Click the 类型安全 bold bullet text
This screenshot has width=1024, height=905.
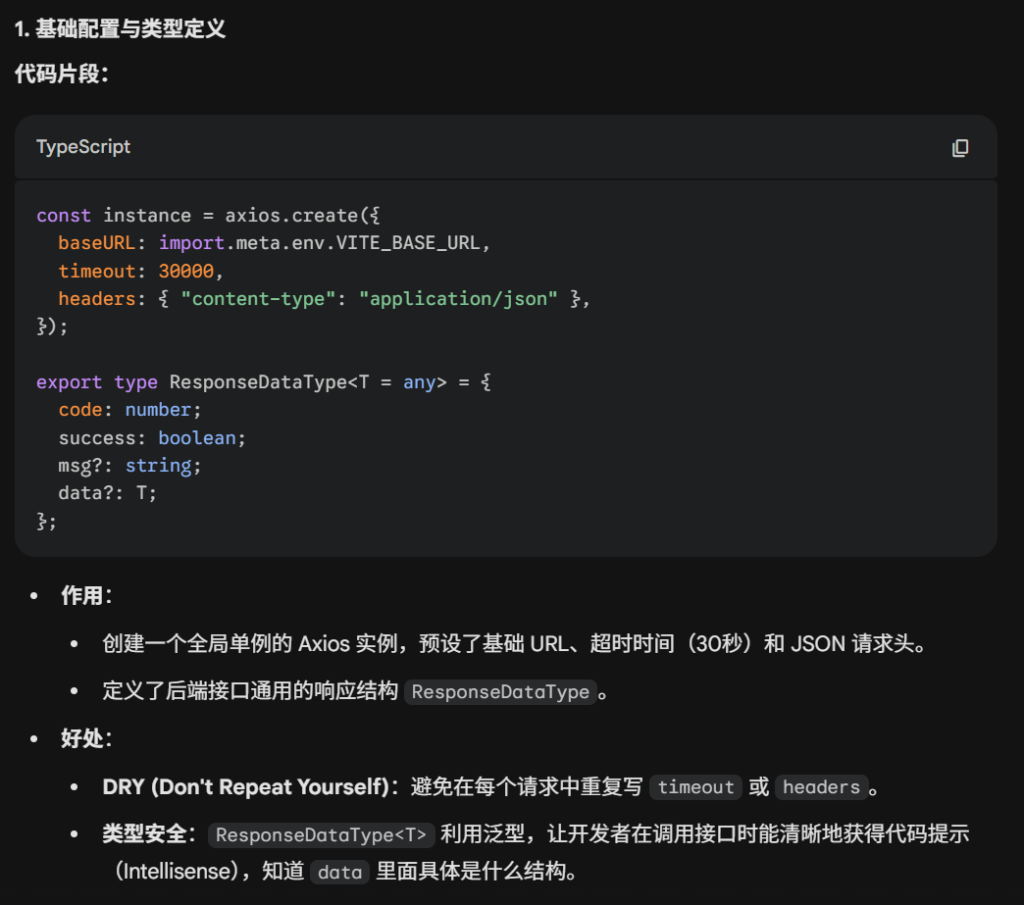point(142,834)
